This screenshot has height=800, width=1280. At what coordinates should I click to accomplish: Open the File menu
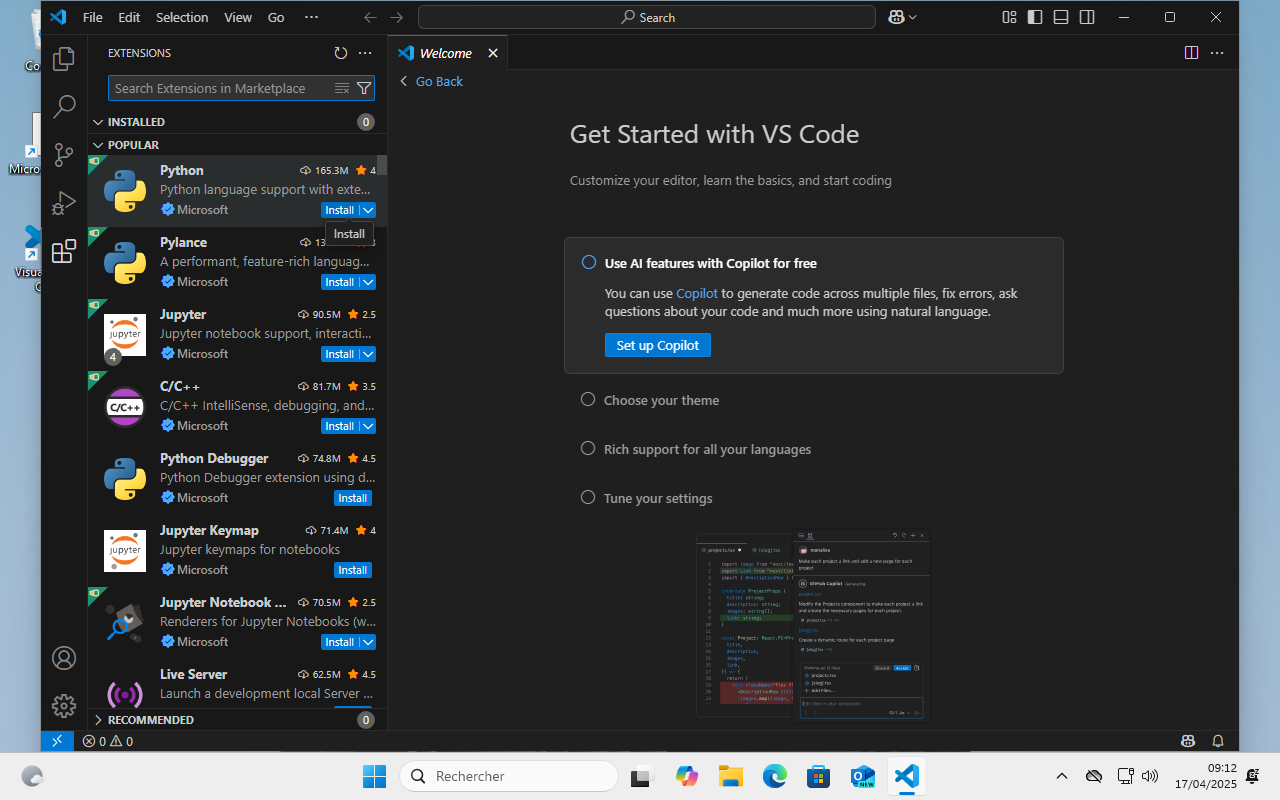93,17
